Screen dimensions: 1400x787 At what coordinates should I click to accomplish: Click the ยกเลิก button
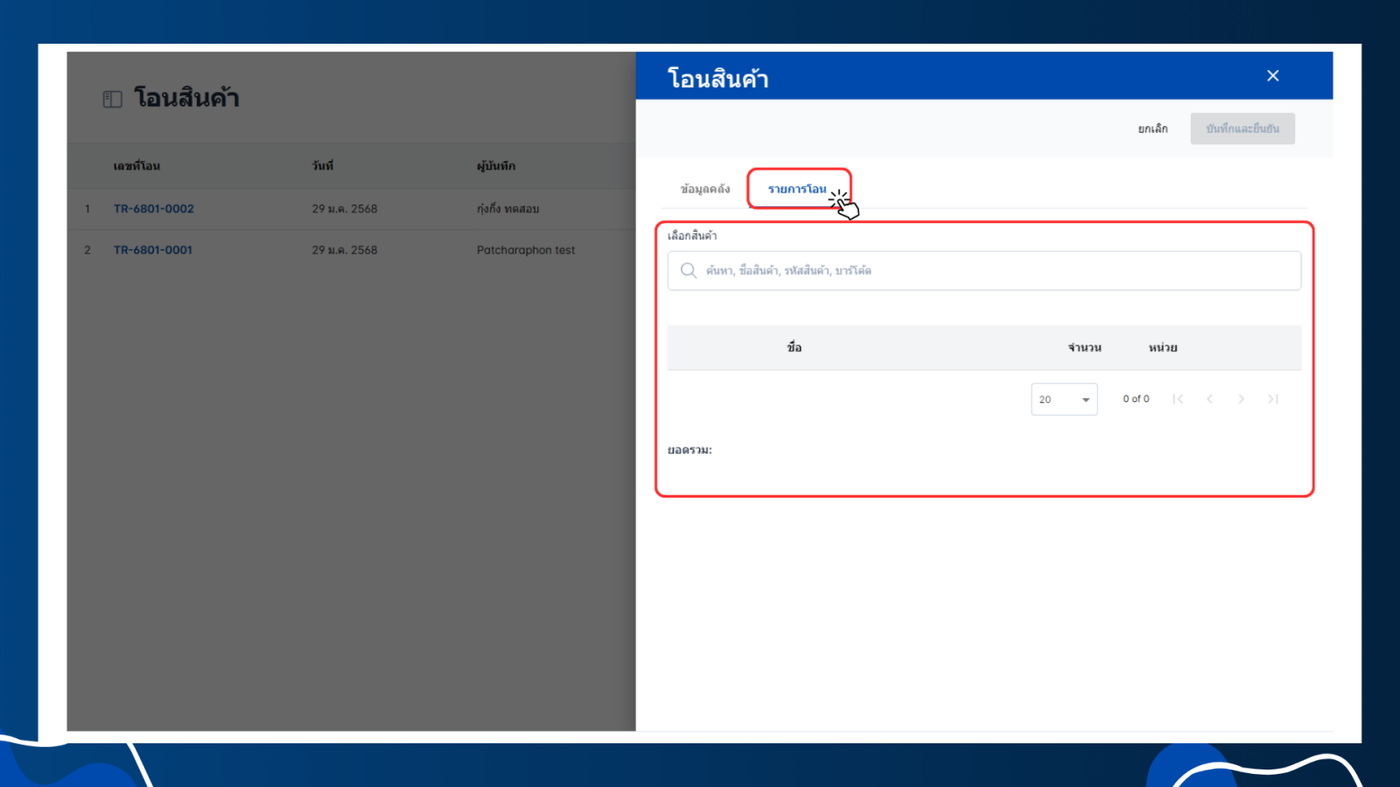point(1152,129)
